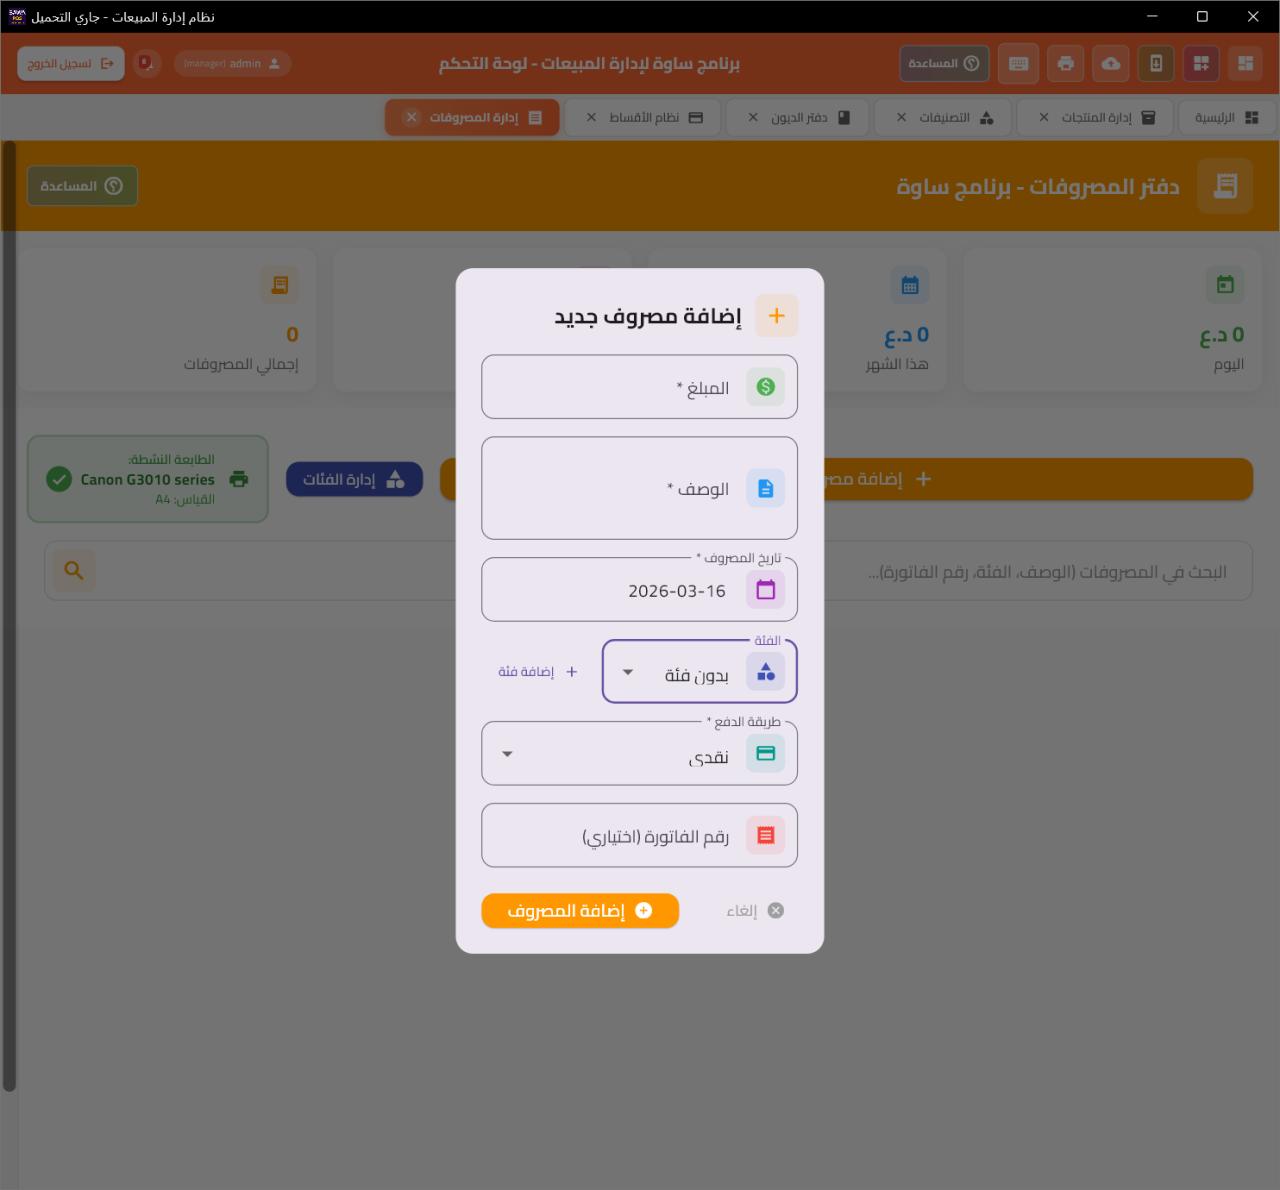Click the shapes icon in the الفئة field
The image size is (1280, 1190).
pos(766,672)
